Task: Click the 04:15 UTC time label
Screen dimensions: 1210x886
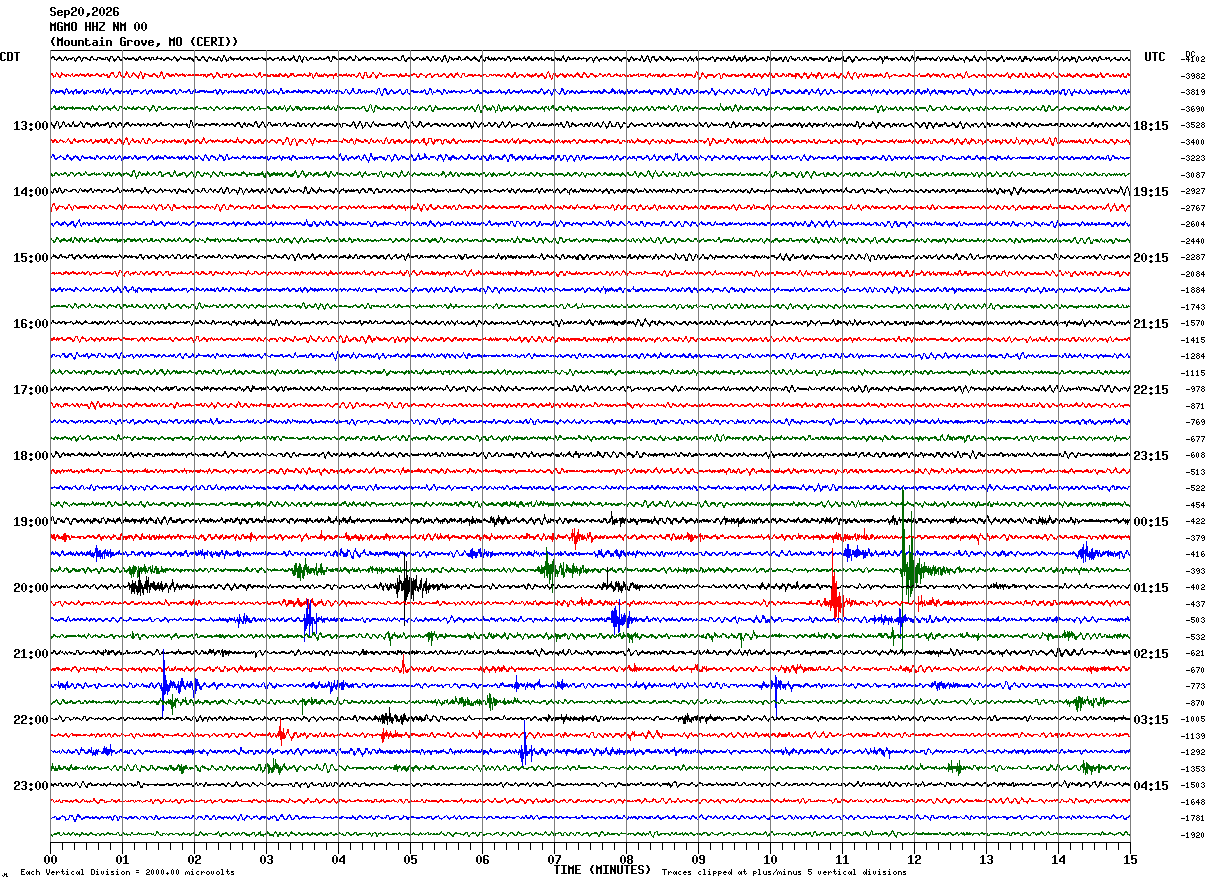Action: tap(1151, 786)
